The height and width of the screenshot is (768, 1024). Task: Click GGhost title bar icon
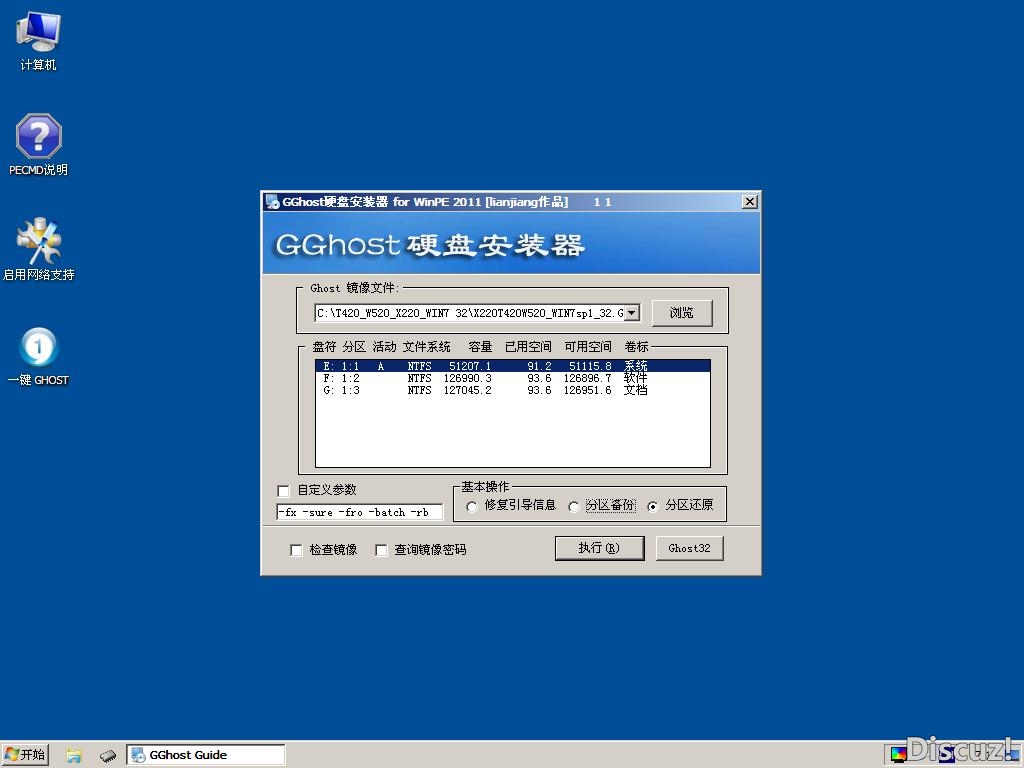(x=272, y=202)
